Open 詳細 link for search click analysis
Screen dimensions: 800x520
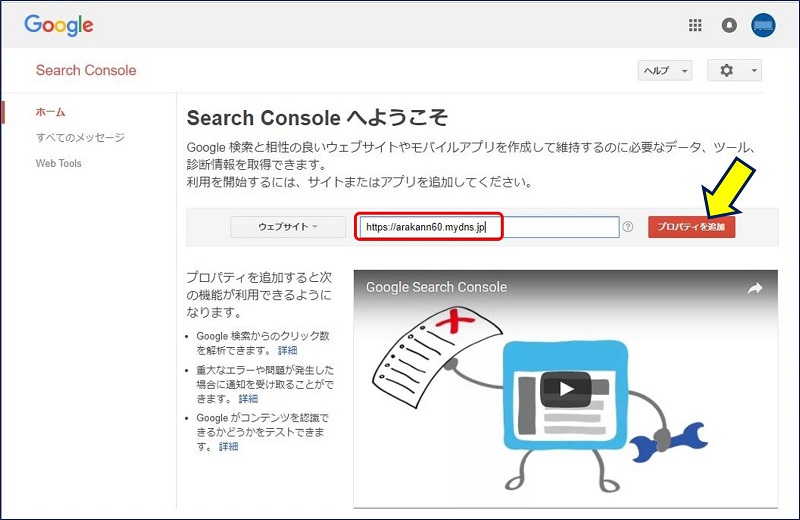click(287, 350)
